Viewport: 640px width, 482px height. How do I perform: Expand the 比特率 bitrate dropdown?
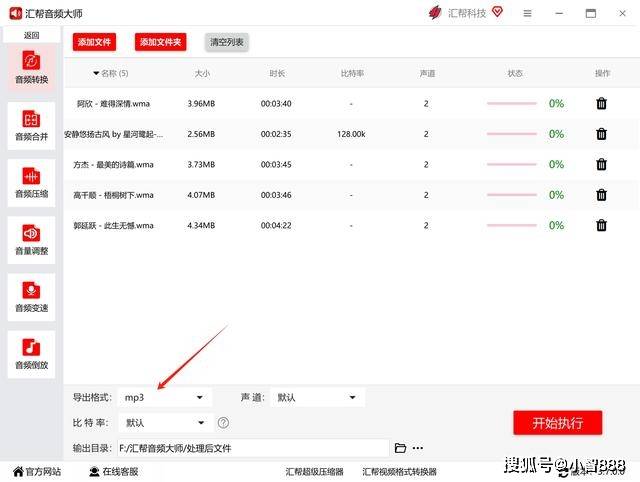coord(165,423)
